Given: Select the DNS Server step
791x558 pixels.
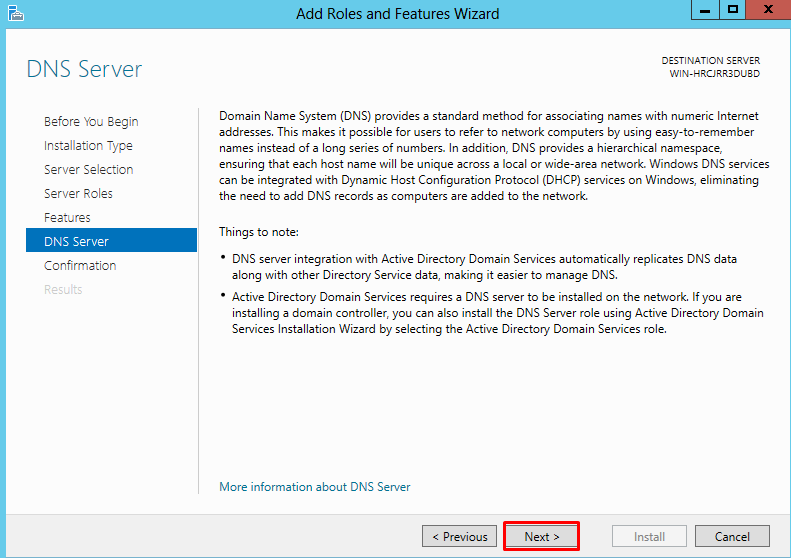Looking at the screenshot, I should (111, 240).
